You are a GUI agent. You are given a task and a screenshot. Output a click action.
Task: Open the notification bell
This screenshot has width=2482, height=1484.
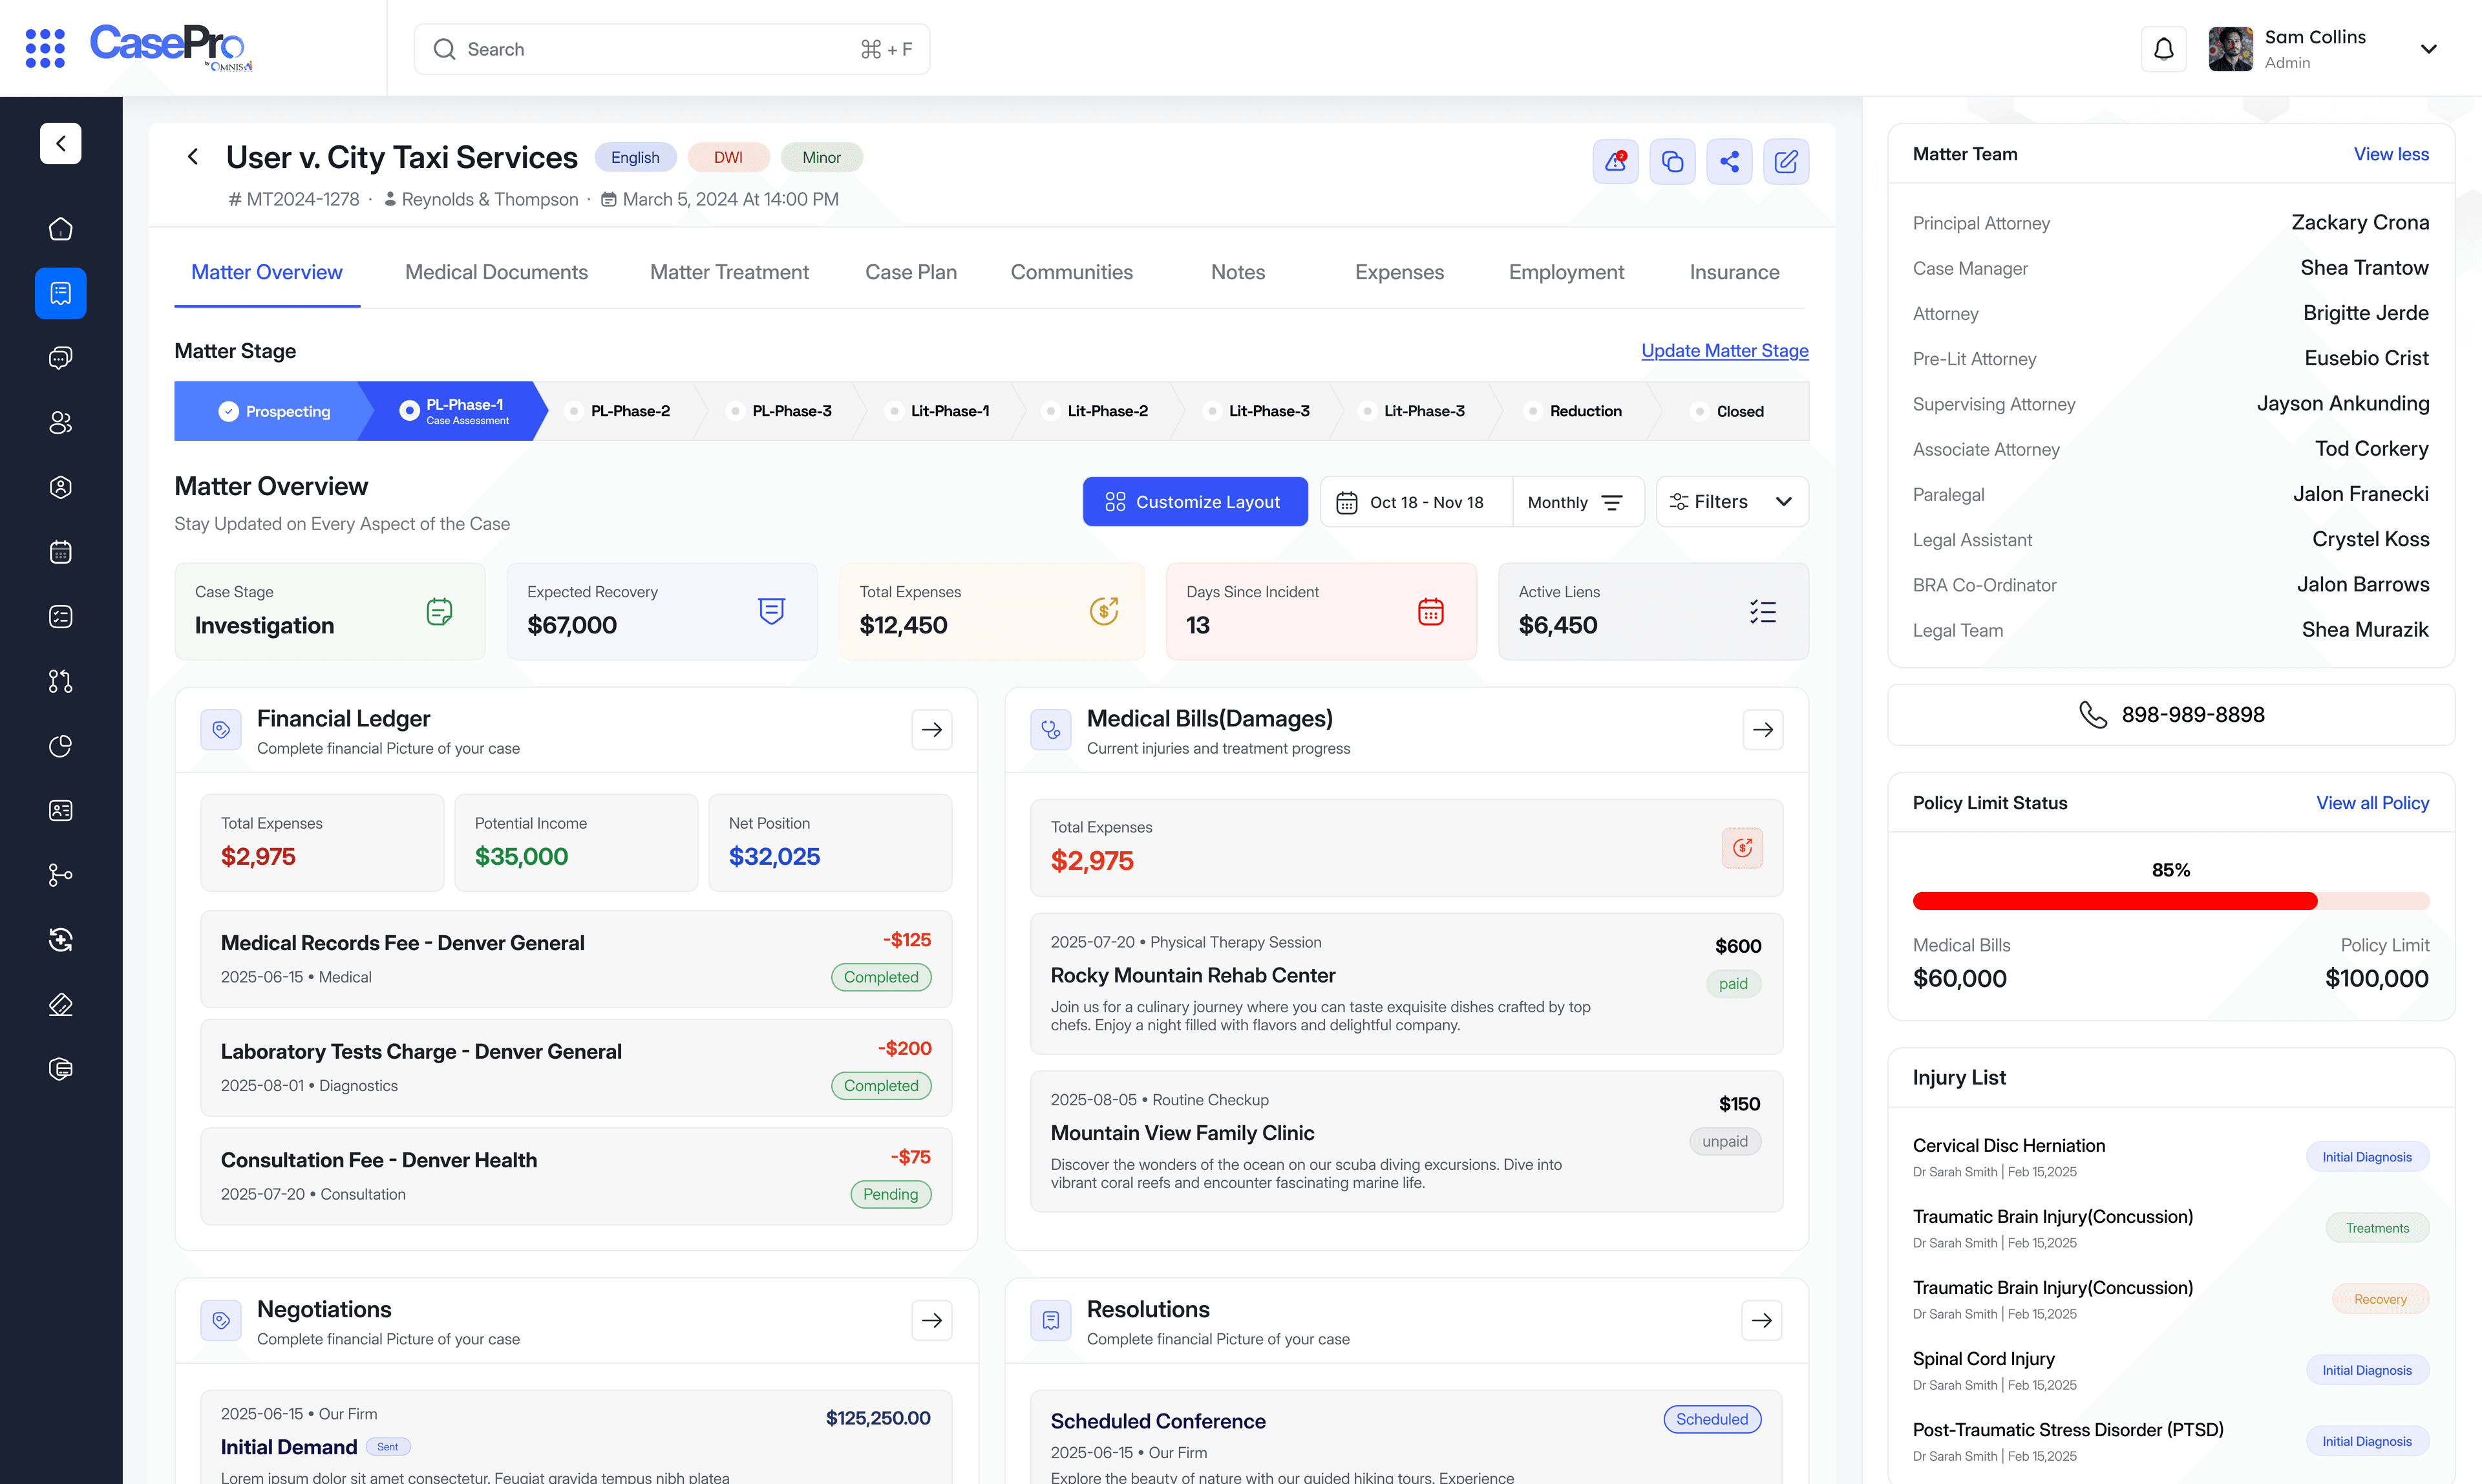coord(2163,48)
